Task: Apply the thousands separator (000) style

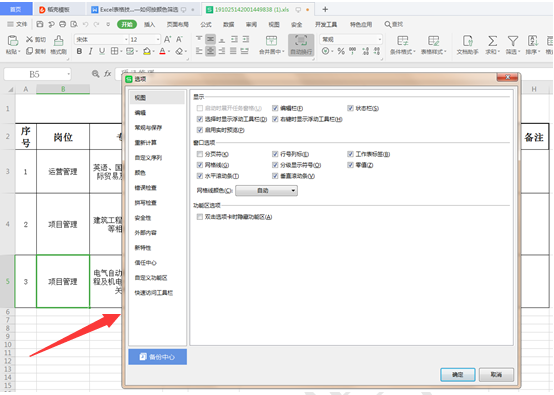Action: [352, 52]
